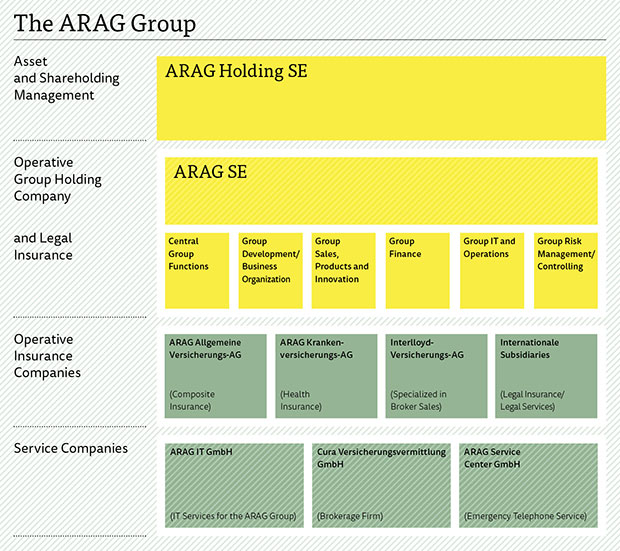Select the ARAG SE yellow box
The image size is (620, 551).
[x=381, y=190]
